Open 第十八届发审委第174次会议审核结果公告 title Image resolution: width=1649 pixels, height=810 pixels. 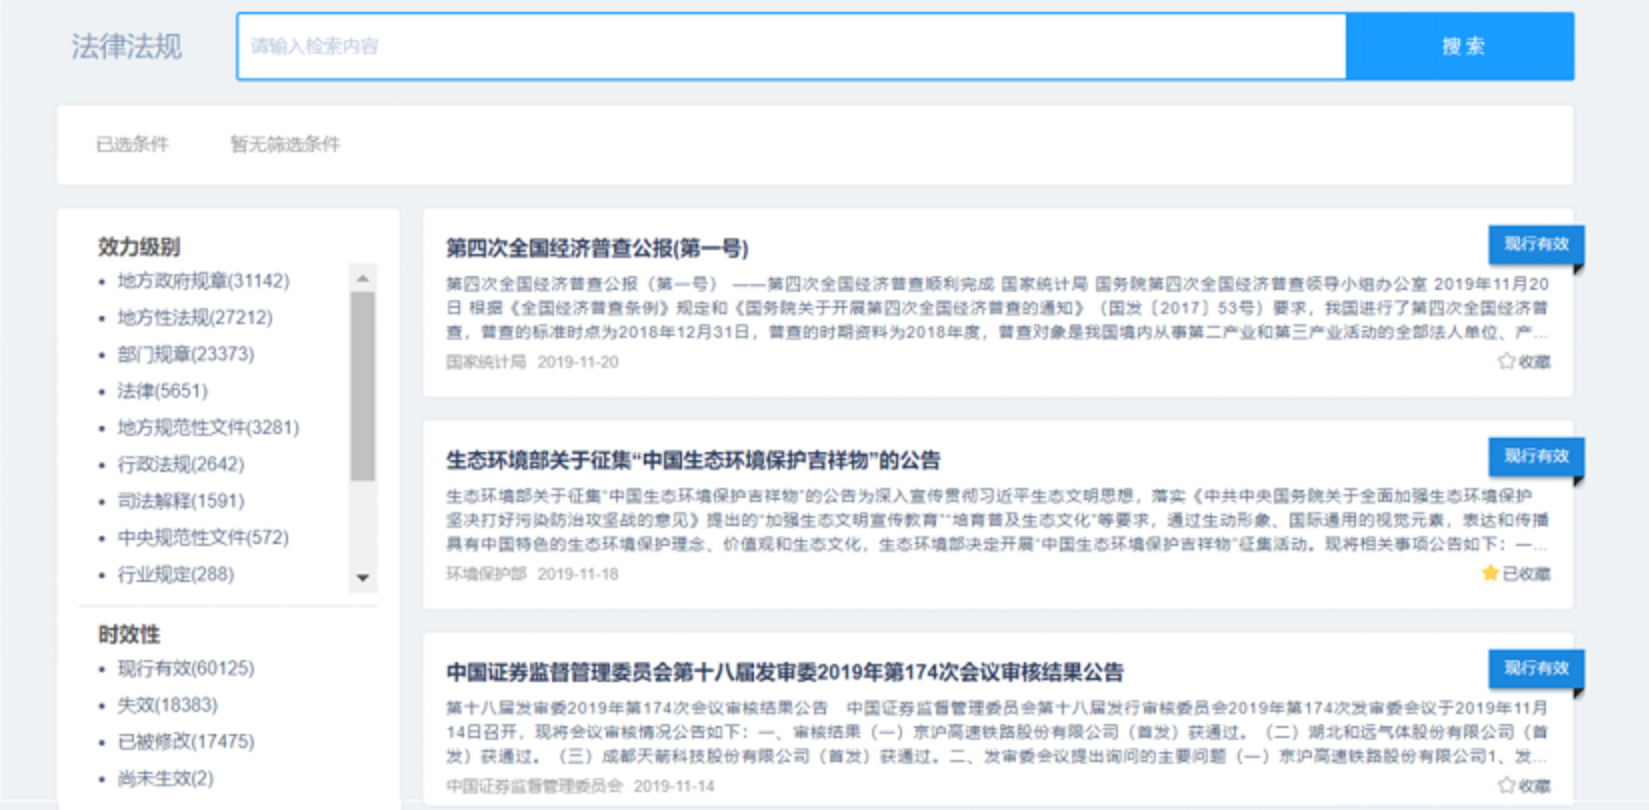[x=785, y=672]
